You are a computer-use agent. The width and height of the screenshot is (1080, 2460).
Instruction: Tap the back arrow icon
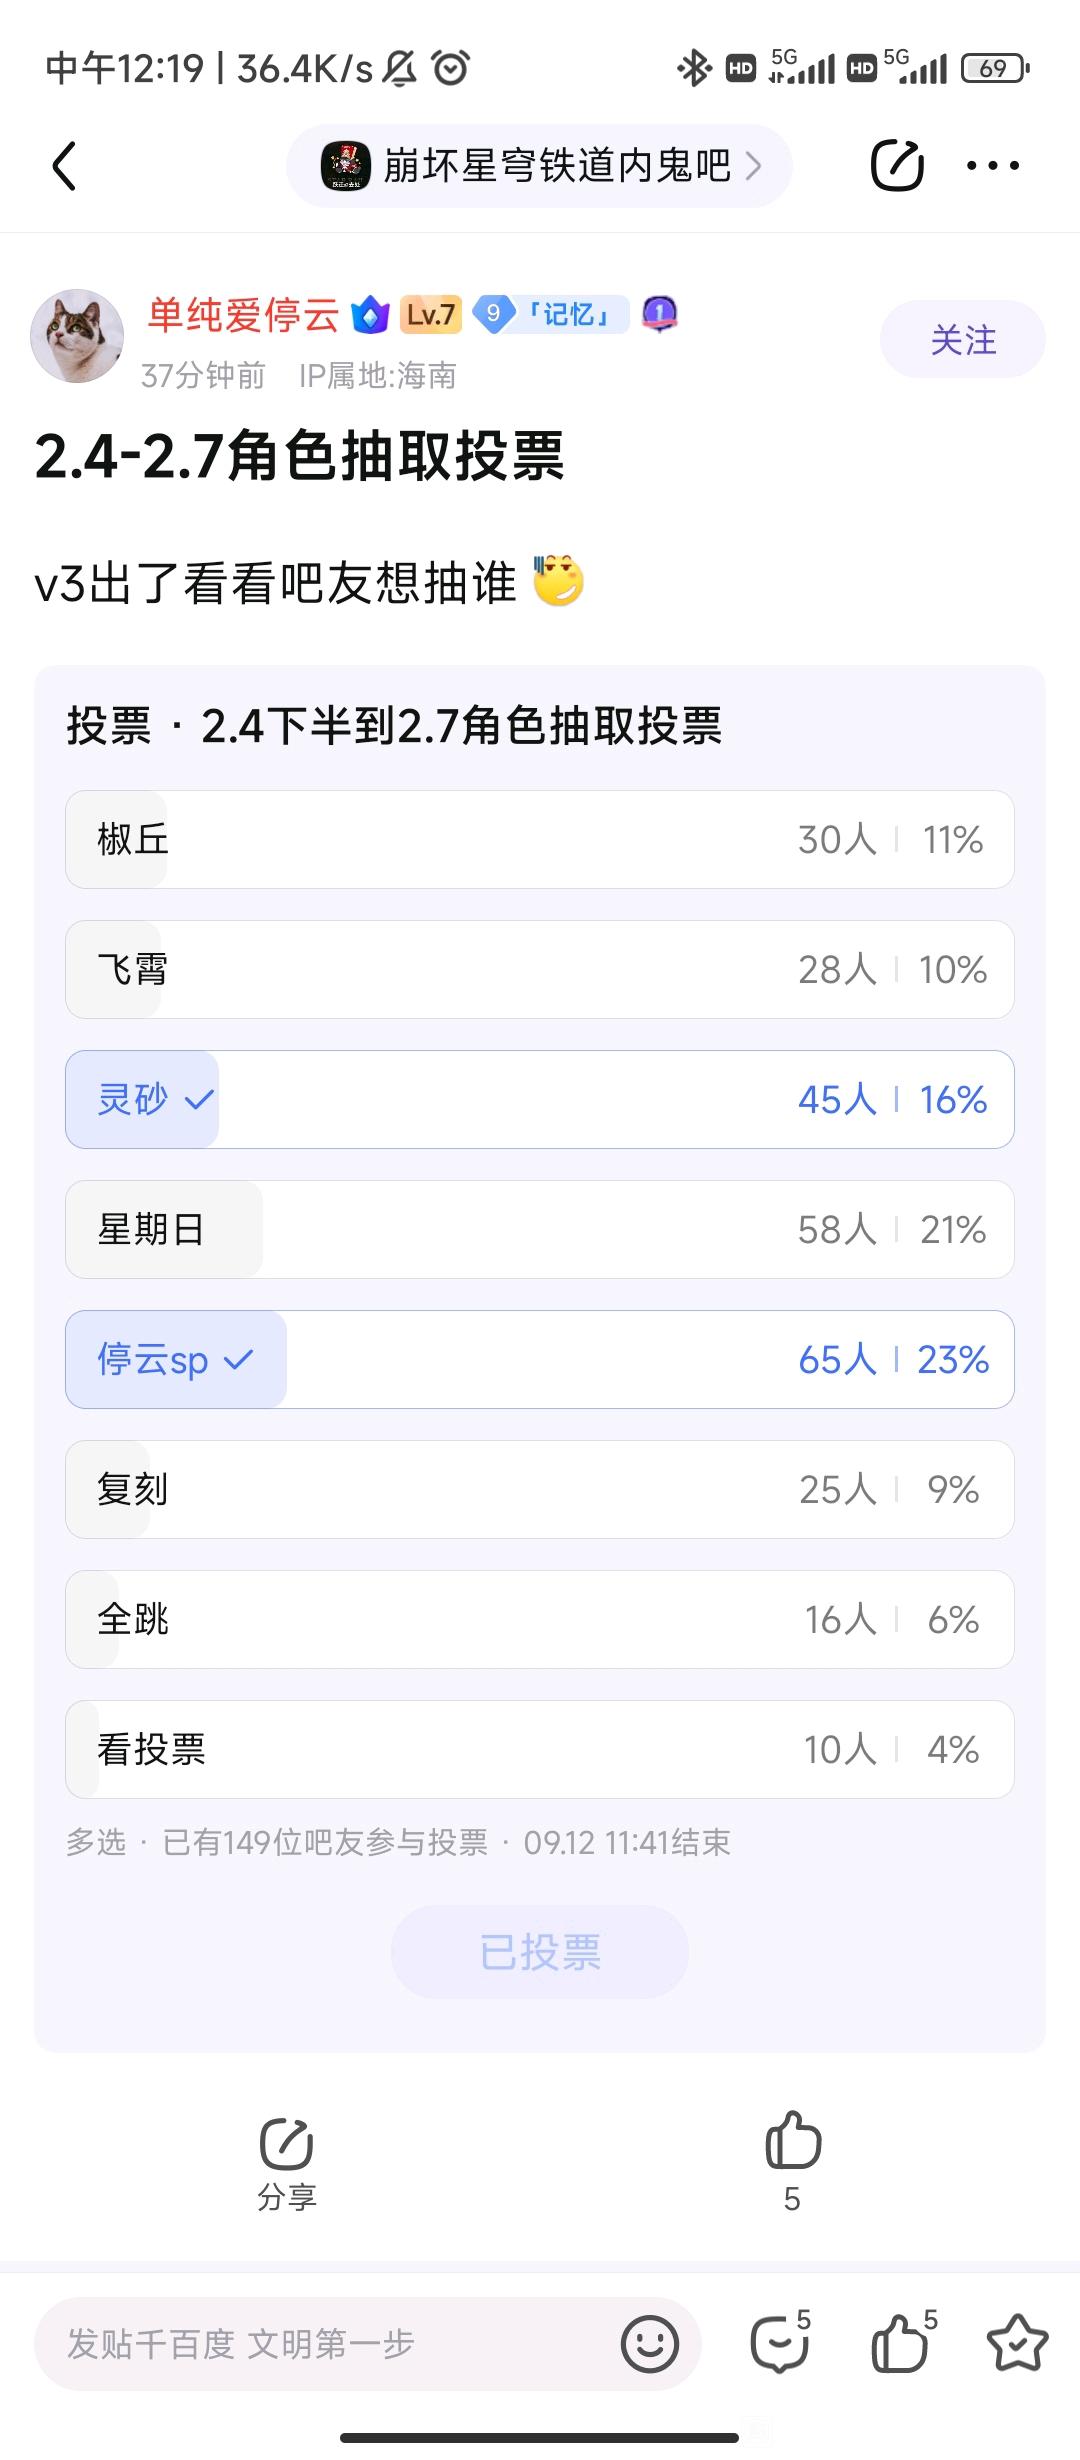pos(64,166)
